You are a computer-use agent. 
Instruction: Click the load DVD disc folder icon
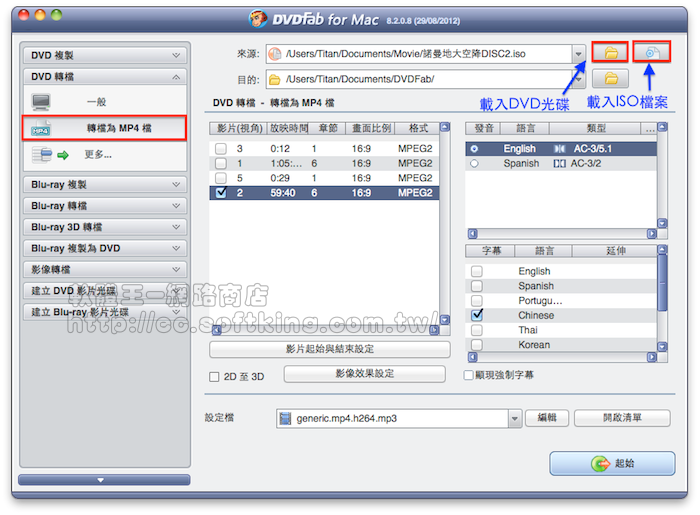click(609, 51)
